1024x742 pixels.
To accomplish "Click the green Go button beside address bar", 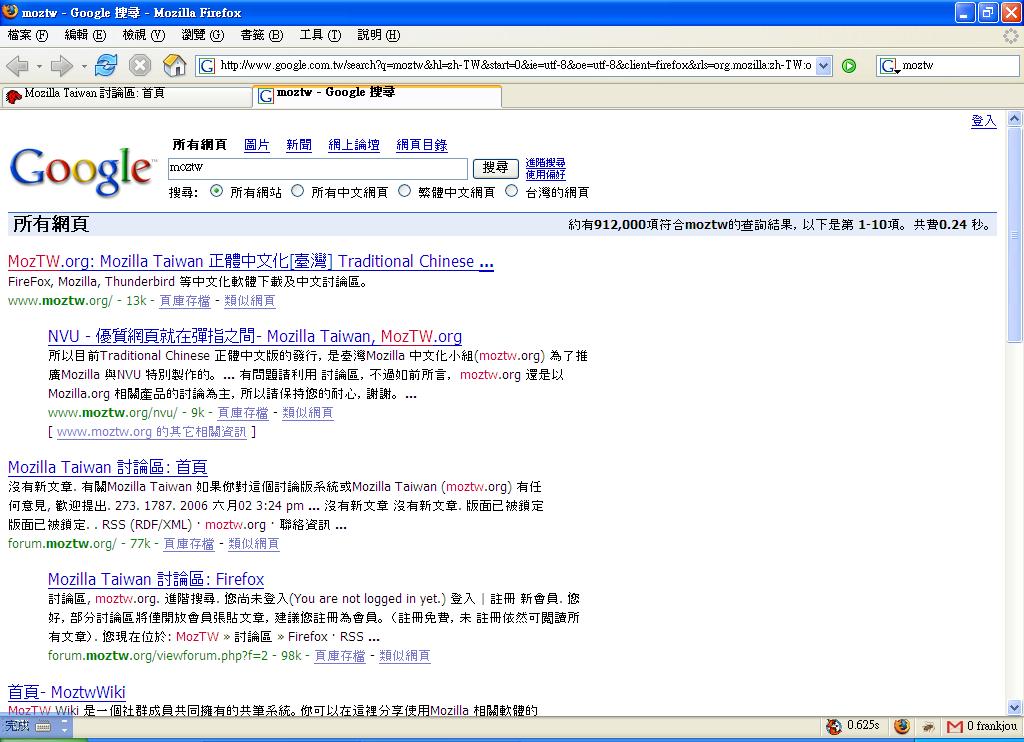I will pyautogui.click(x=849, y=66).
